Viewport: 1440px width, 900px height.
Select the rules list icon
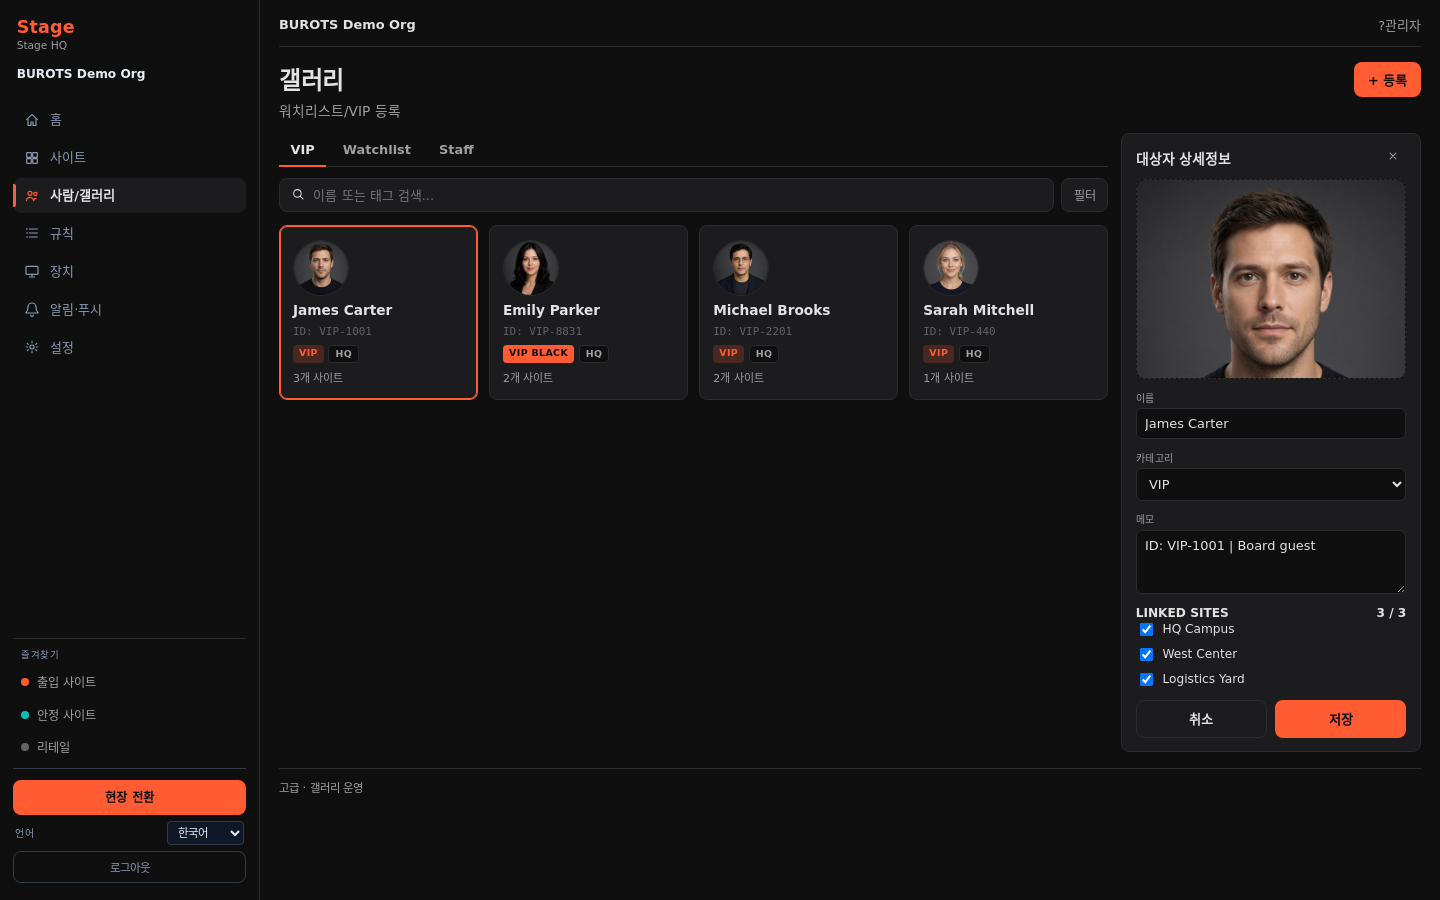click(x=32, y=234)
